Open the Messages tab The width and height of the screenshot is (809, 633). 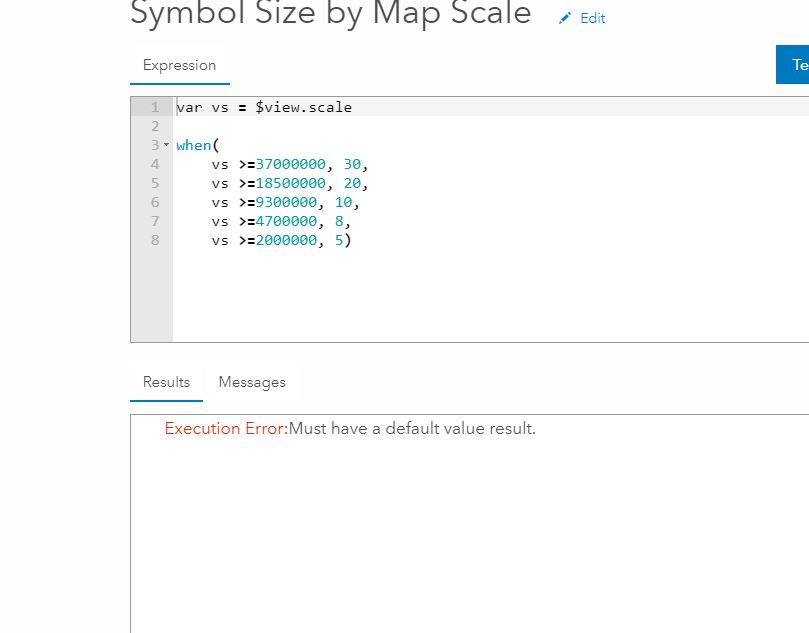tap(252, 382)
